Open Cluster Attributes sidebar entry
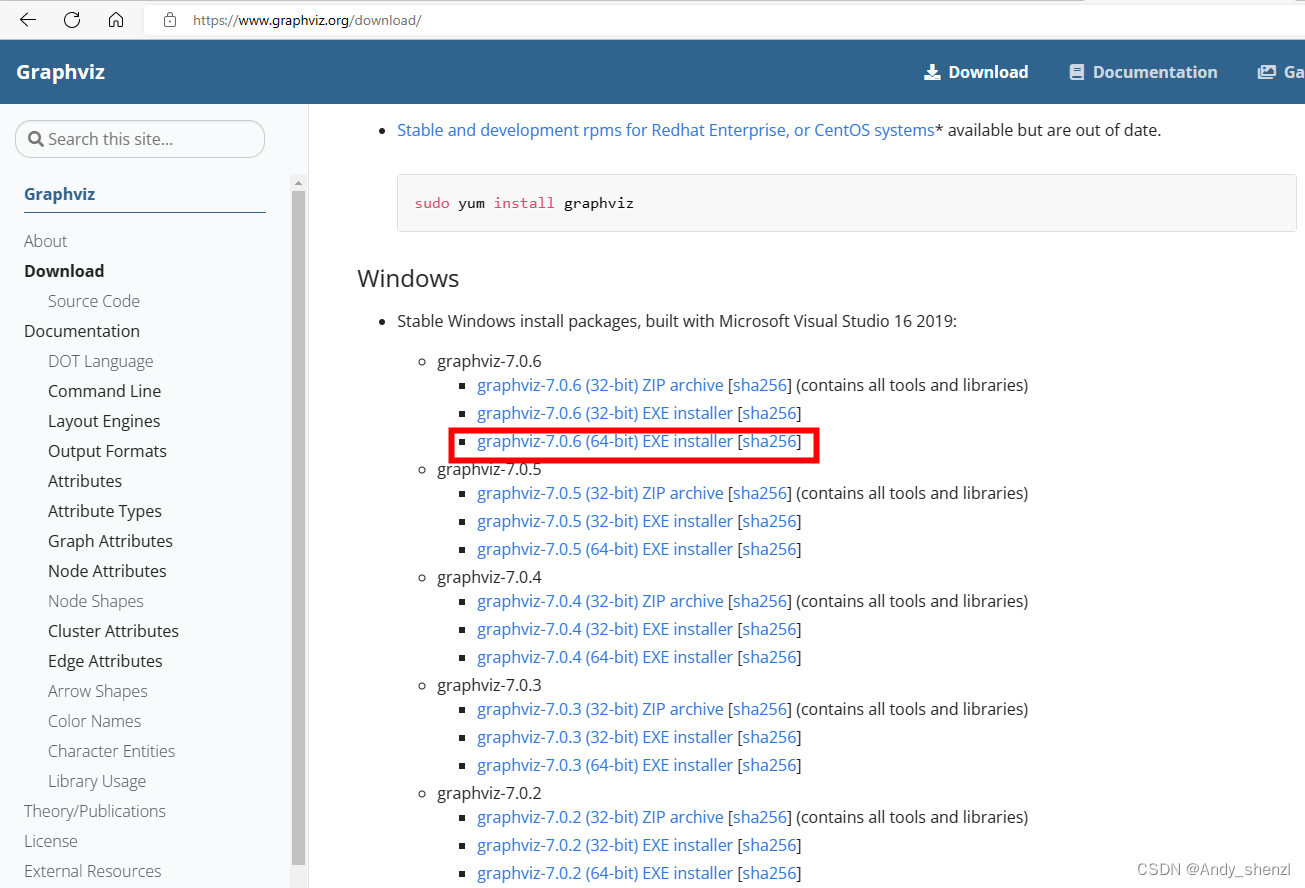The image size is (1305, 888). tap(113, 631)
